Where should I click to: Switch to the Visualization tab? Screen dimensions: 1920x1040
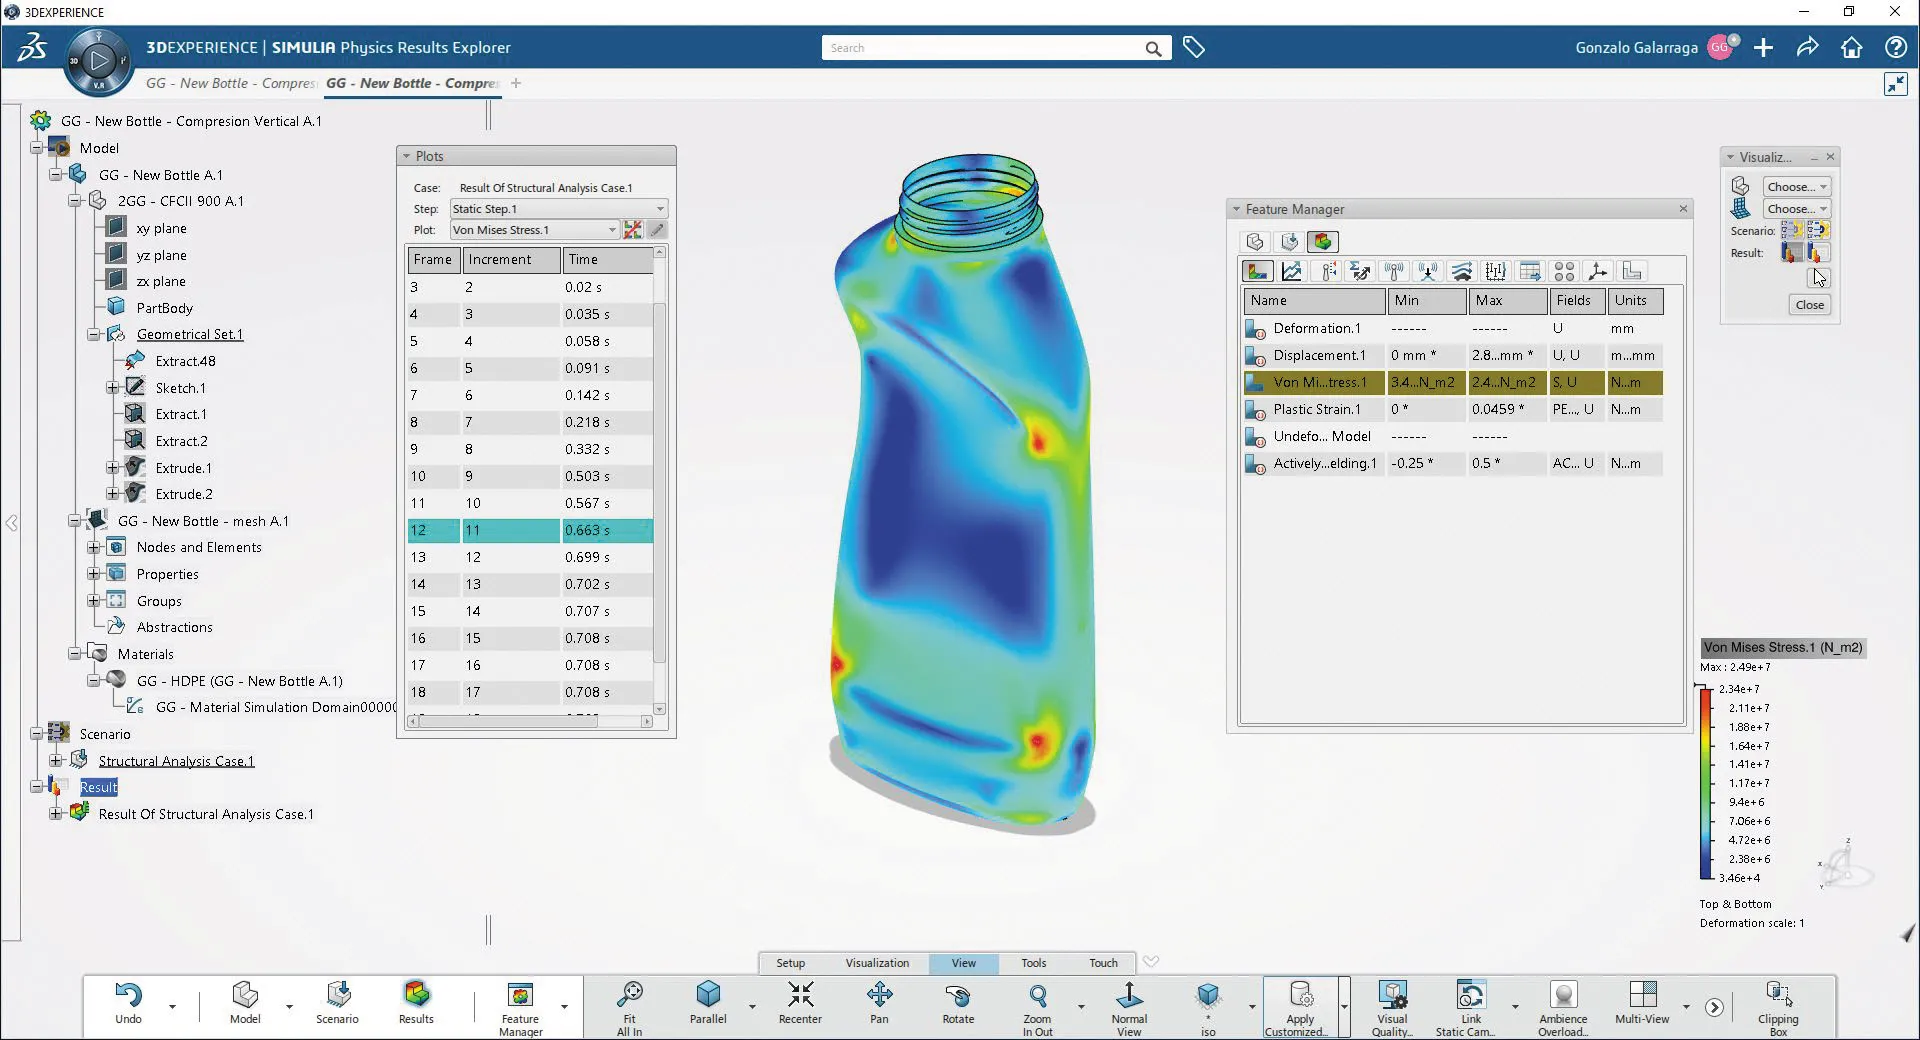877,963
